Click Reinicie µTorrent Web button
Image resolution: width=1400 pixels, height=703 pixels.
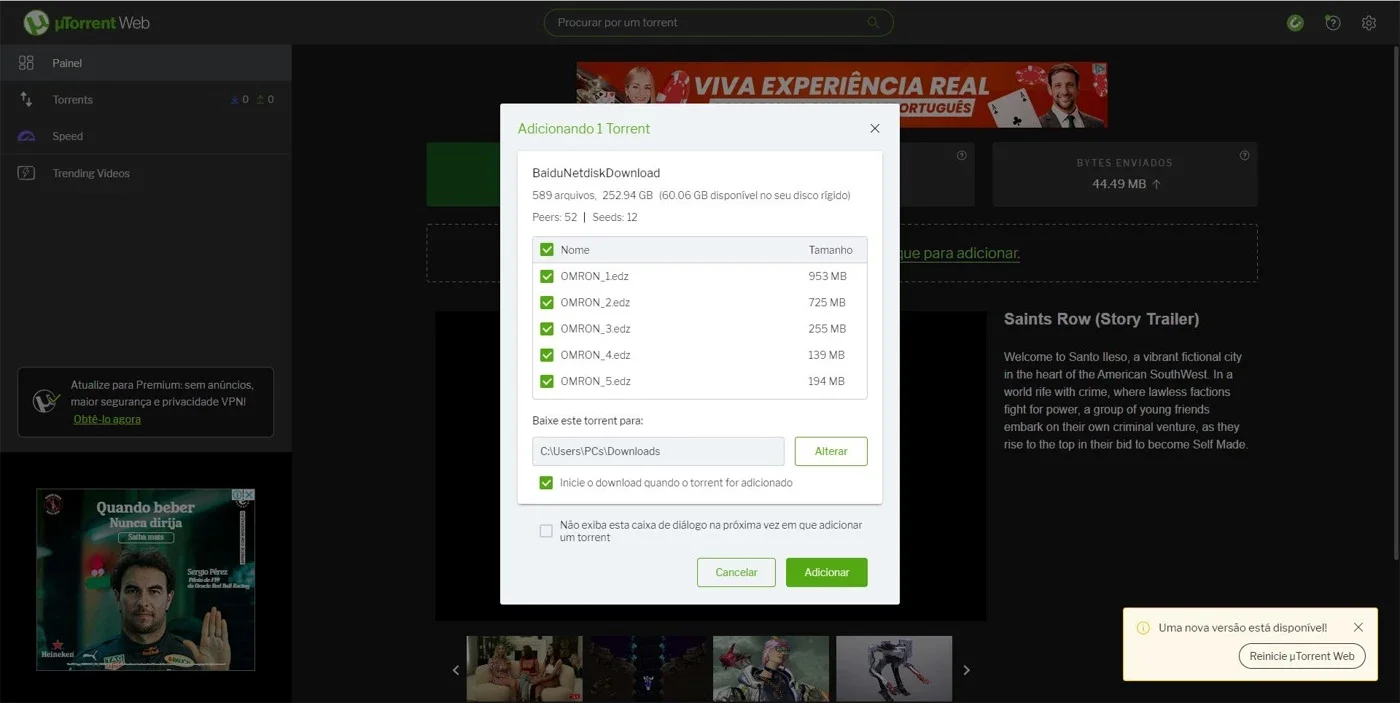(x=1302, y=656)
